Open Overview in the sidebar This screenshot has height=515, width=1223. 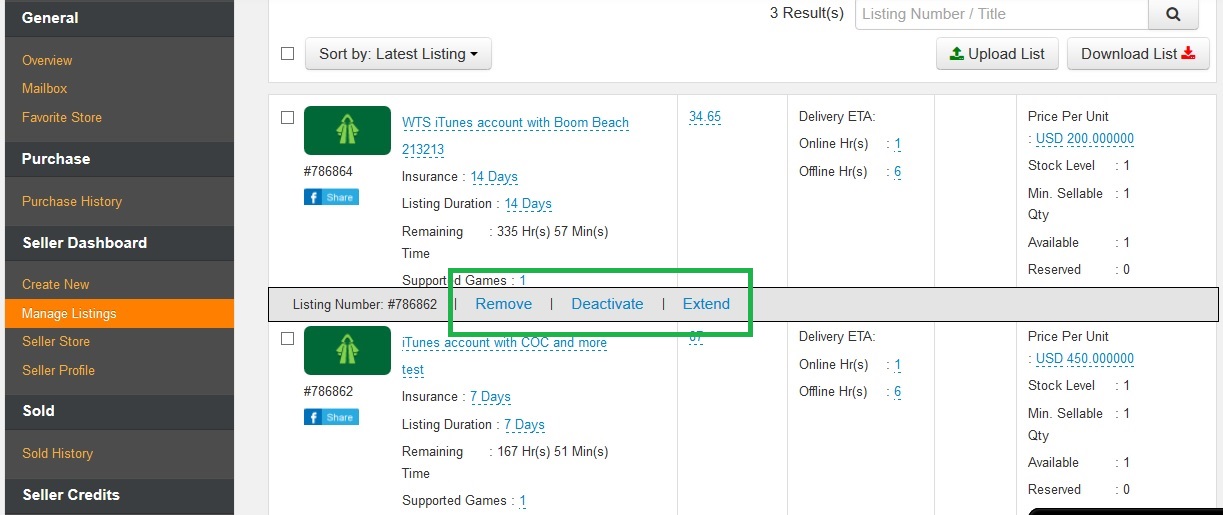click(47, 60)
